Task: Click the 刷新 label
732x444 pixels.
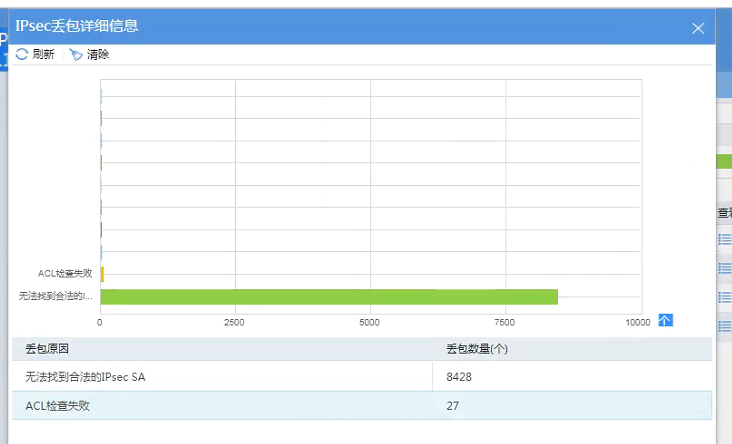Action: pos(43,54)
